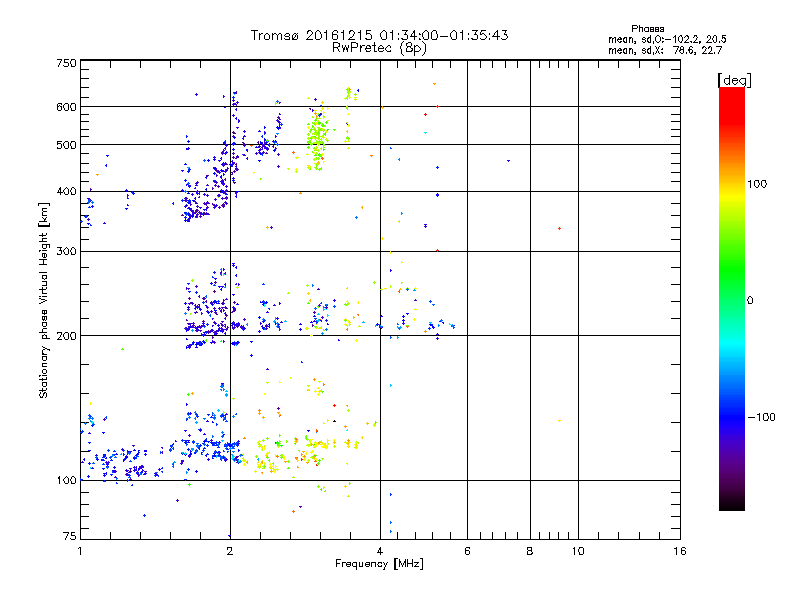The width and height of the screenshot is (800, 600).
Task: Click the color bar tick label '-100'
Action: 761,417
